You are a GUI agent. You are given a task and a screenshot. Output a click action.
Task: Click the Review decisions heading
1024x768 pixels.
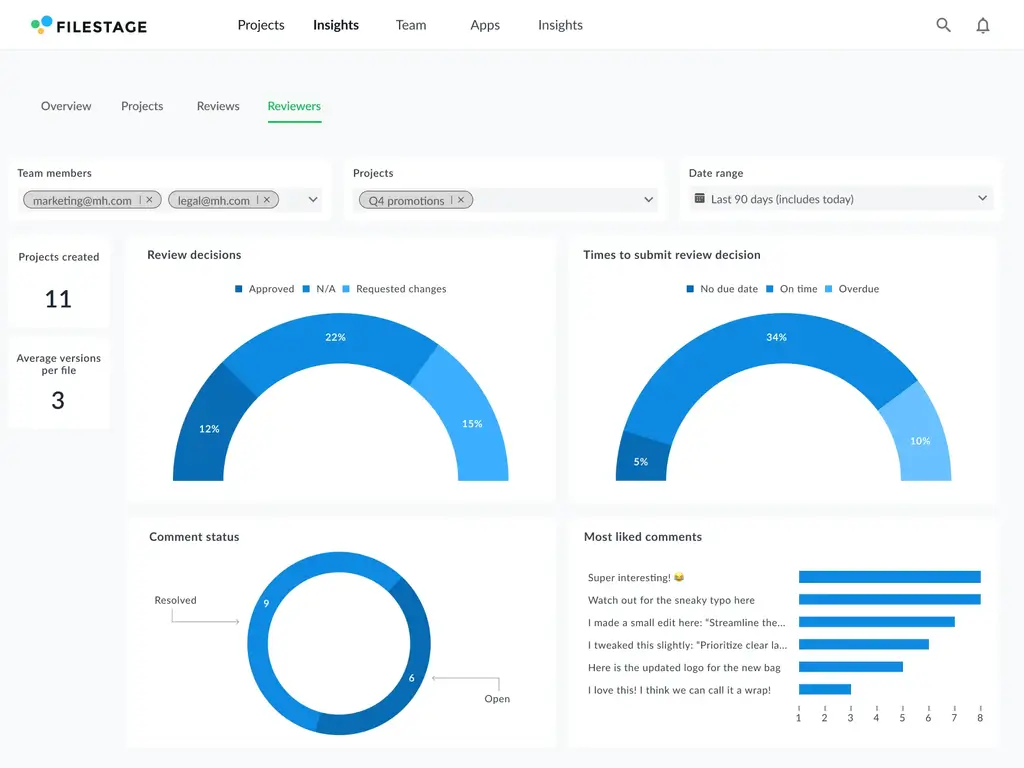[x=194, y=255]
